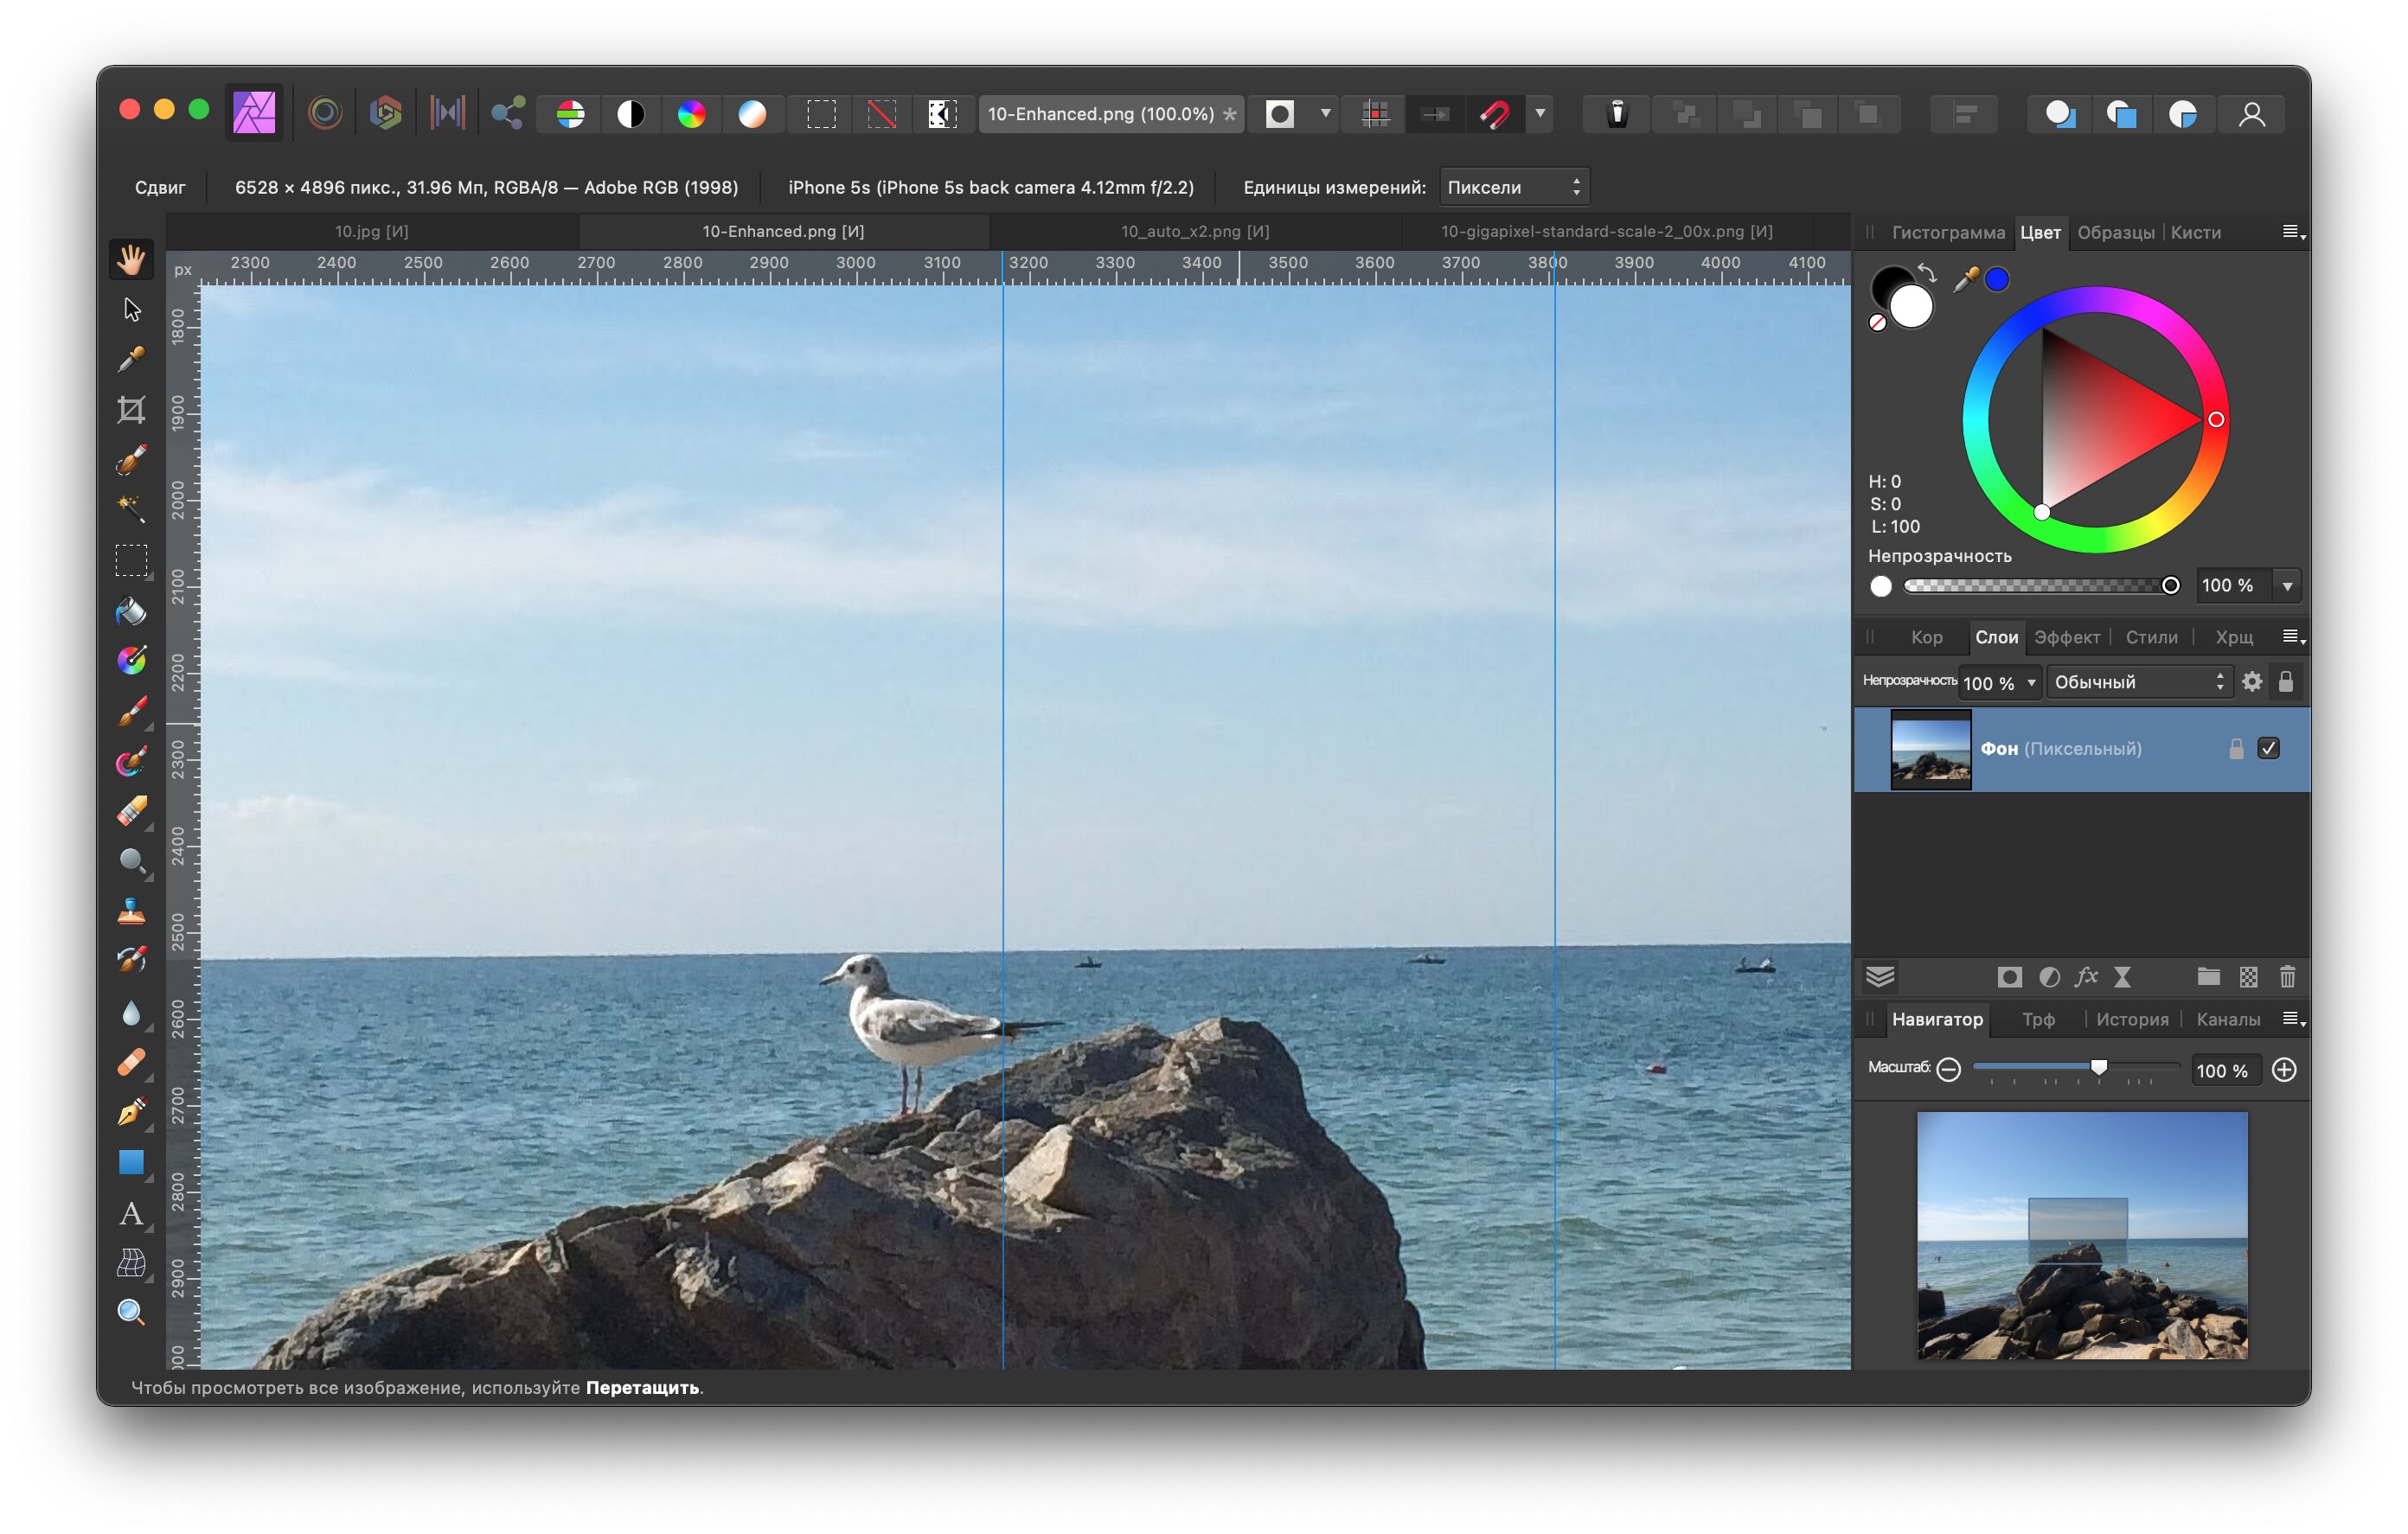The height and width of the screenshot is (1534, 2408).
Task: Select the Colour Picker tool
Action: [x=131, y=359]
